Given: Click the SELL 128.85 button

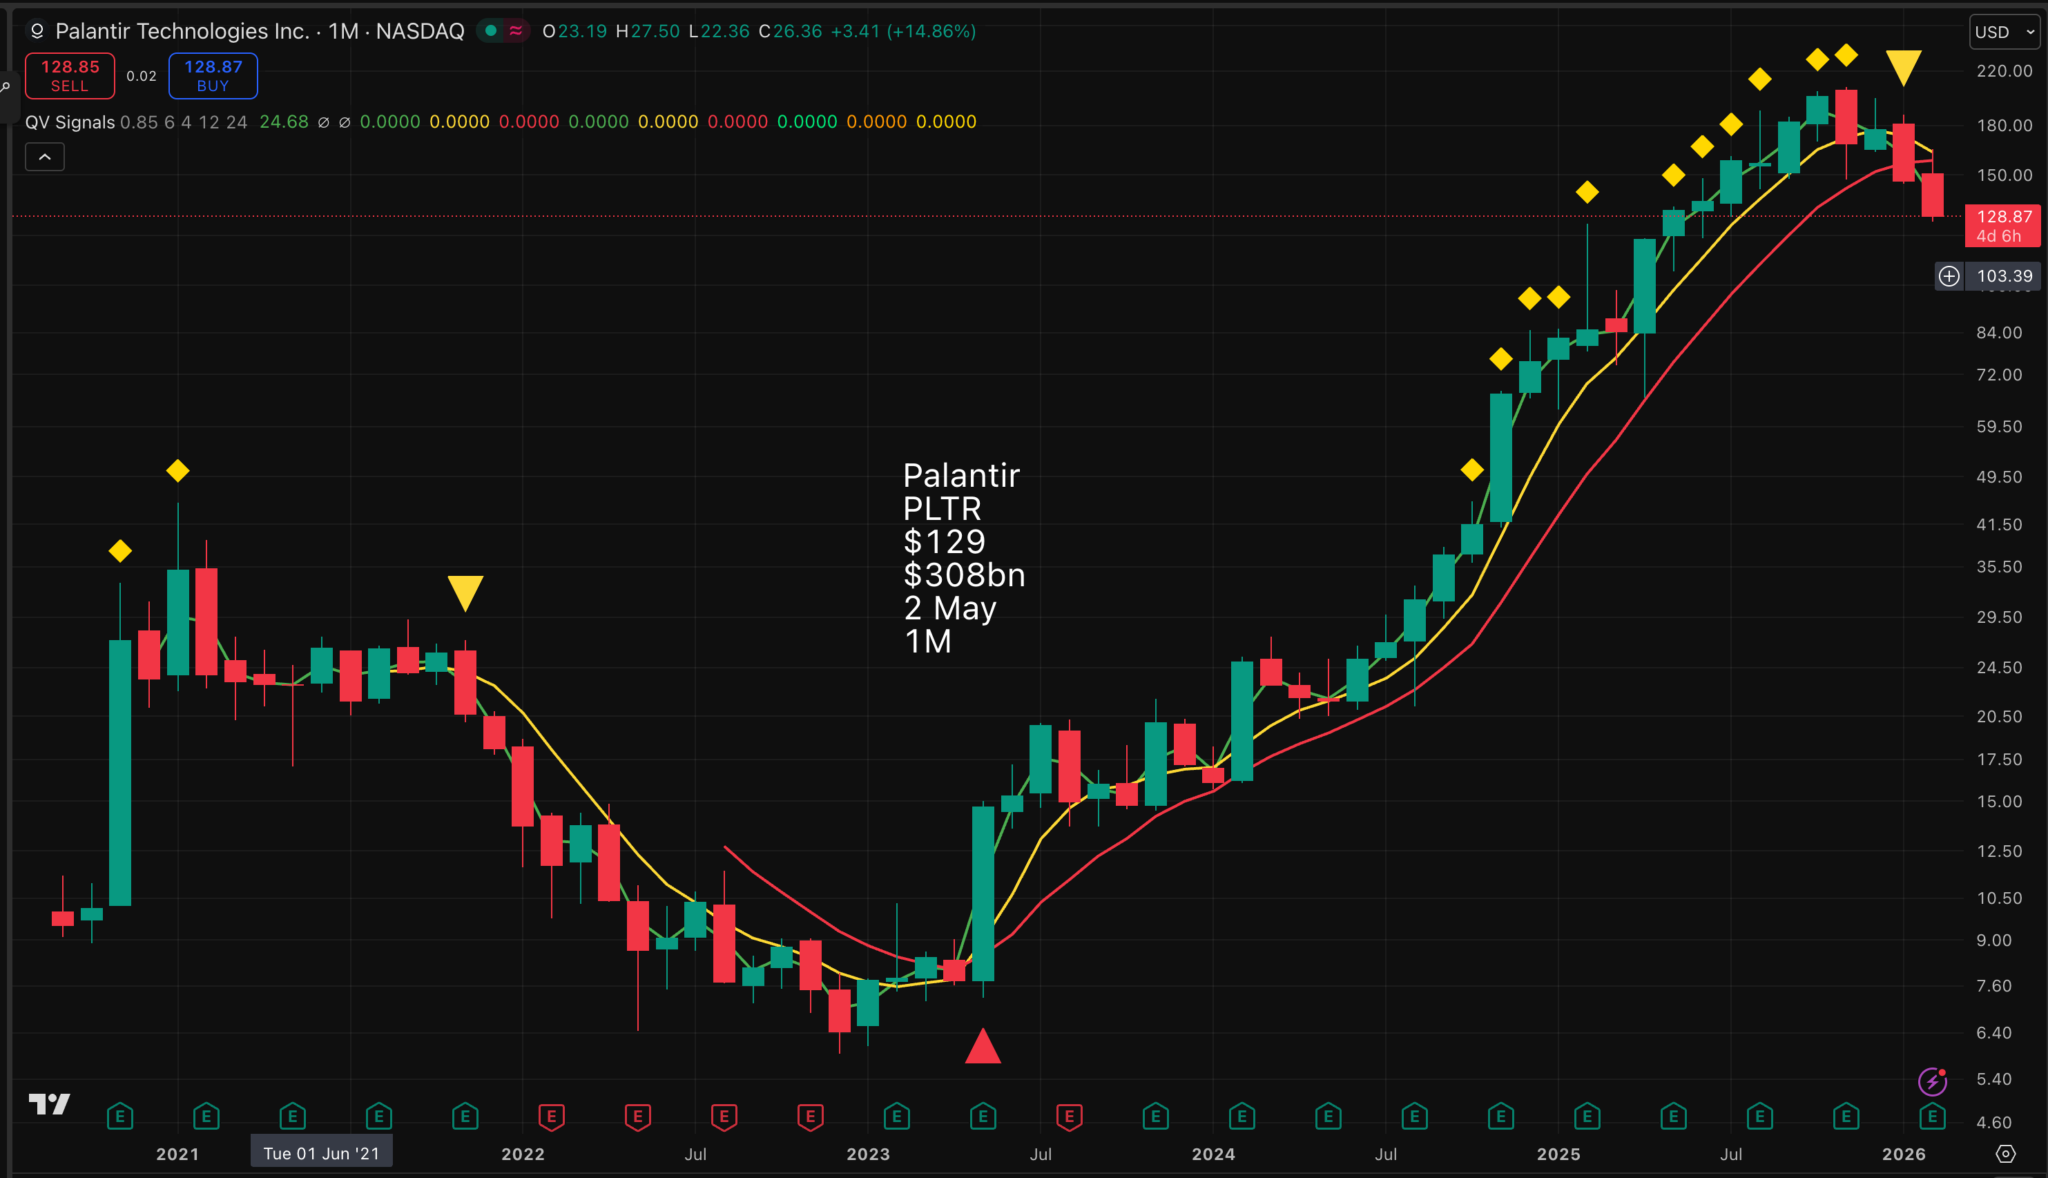Looking at the screenshot, I should tap(70, 76).
